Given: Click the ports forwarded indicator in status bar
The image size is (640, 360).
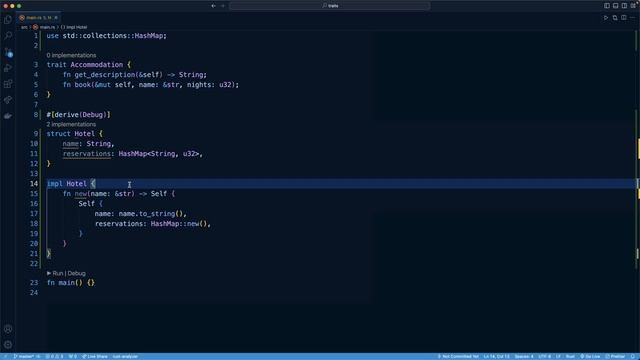Looking at the screenshot, I should tap(72, 356).
